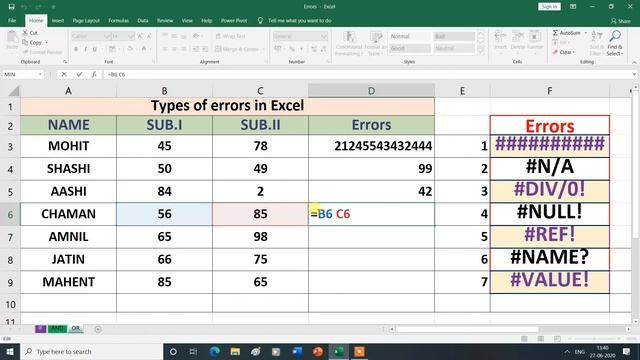Open the File tab
Viewport: 640px width, 360px height.
click(x=12, y=20)
